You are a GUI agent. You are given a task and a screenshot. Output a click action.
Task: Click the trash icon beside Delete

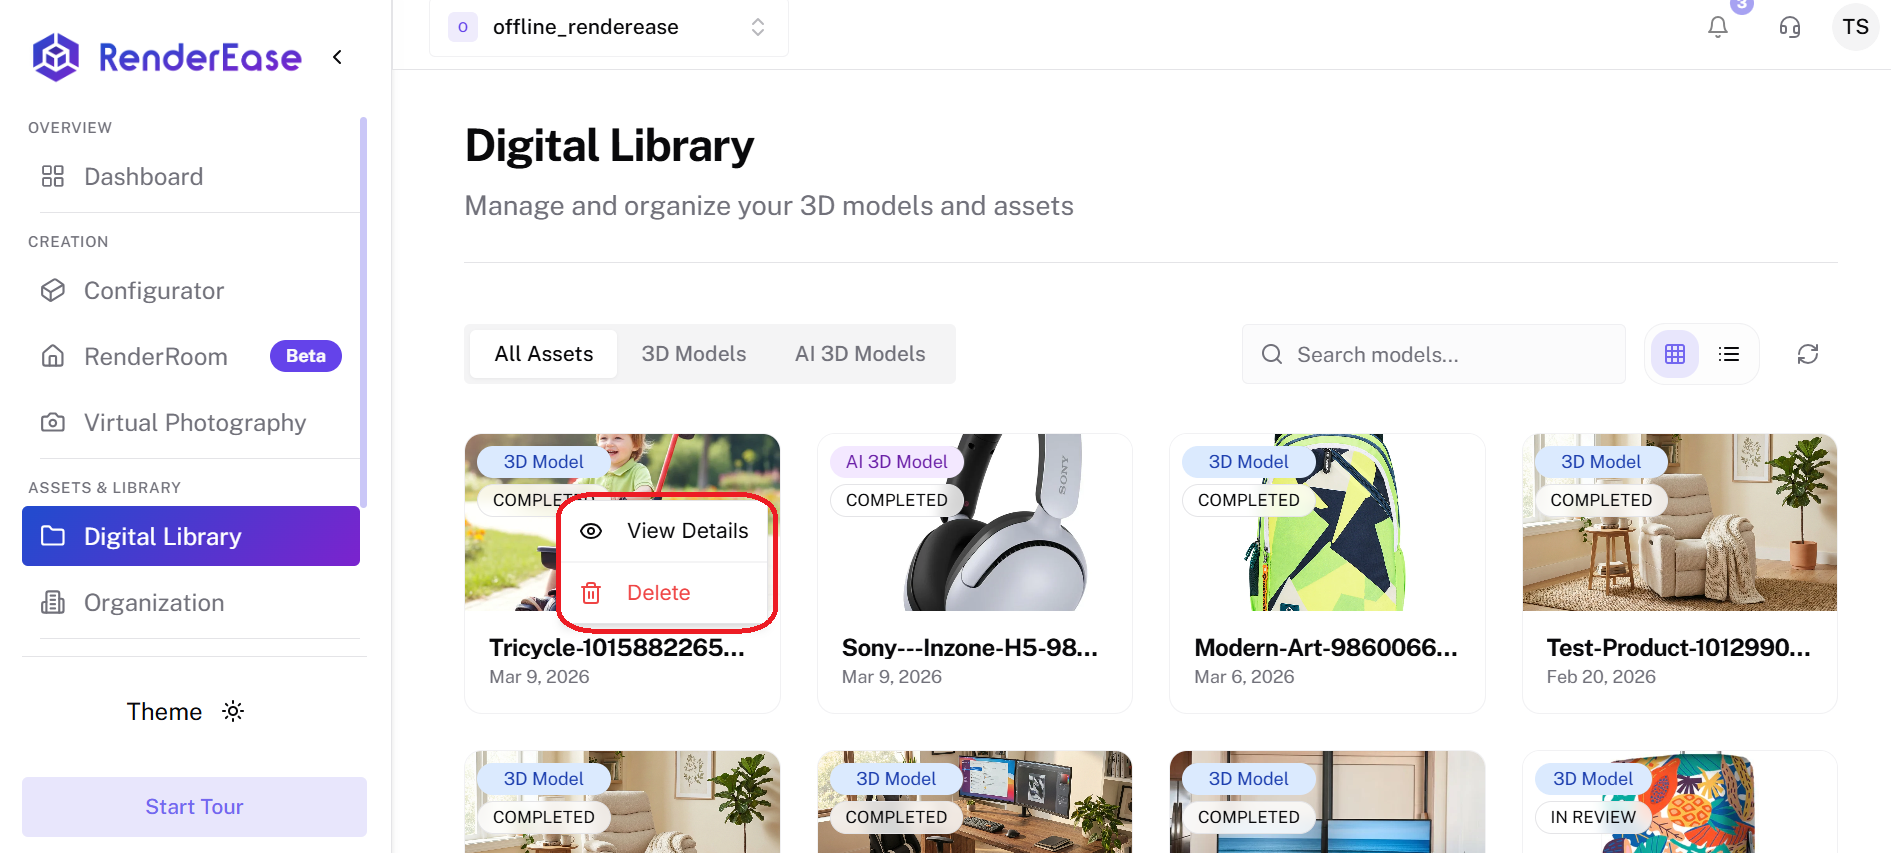coord(591,593)
